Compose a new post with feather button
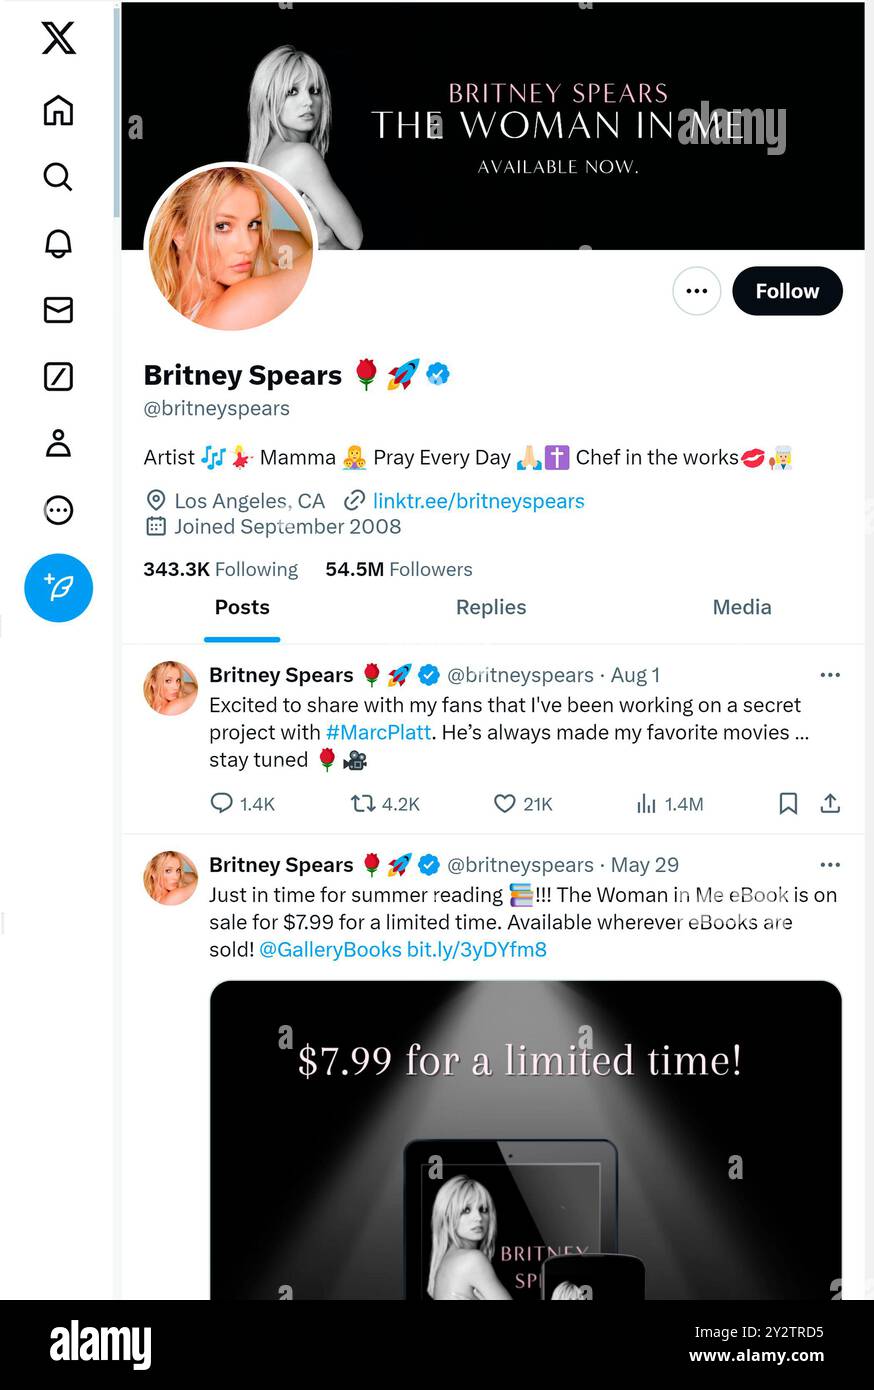Viewport: 874px width, 1390px height. (x=59, y=588)
